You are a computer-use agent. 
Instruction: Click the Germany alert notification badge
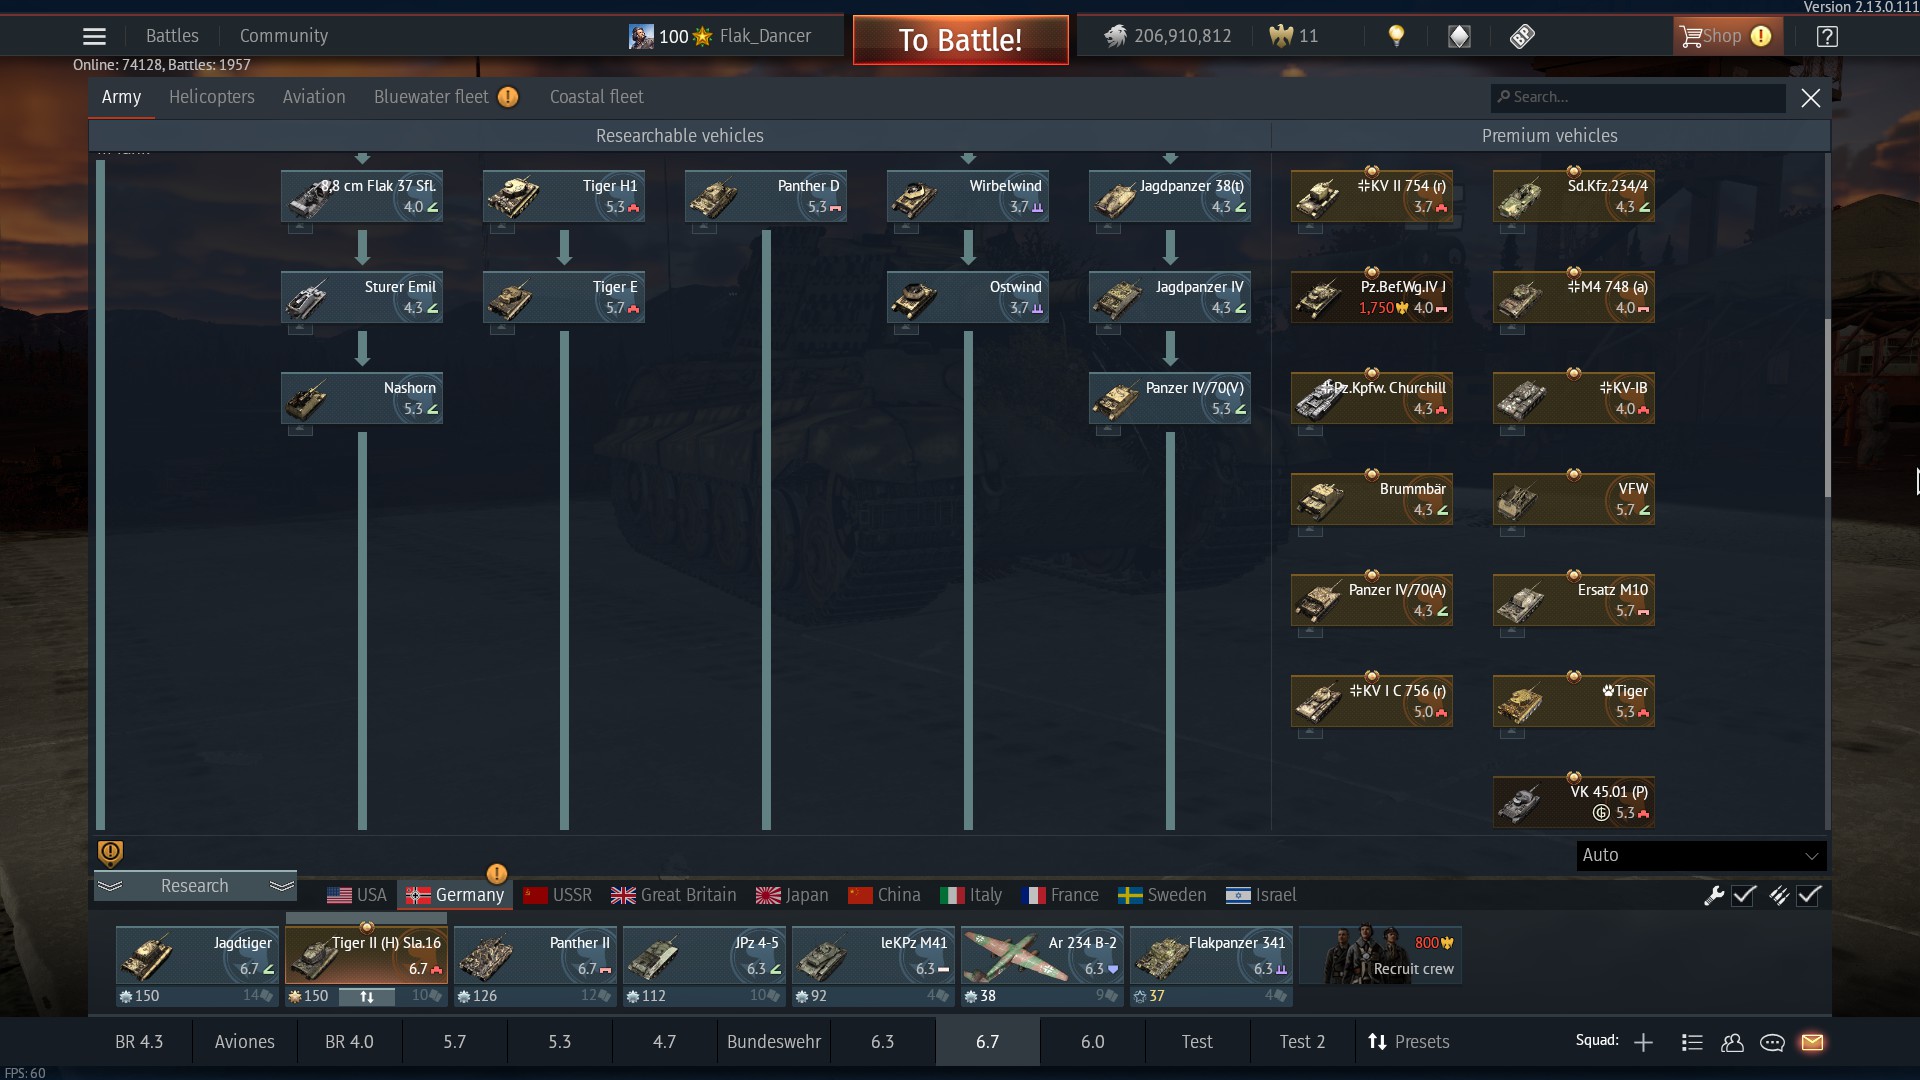tap(496, 873)
